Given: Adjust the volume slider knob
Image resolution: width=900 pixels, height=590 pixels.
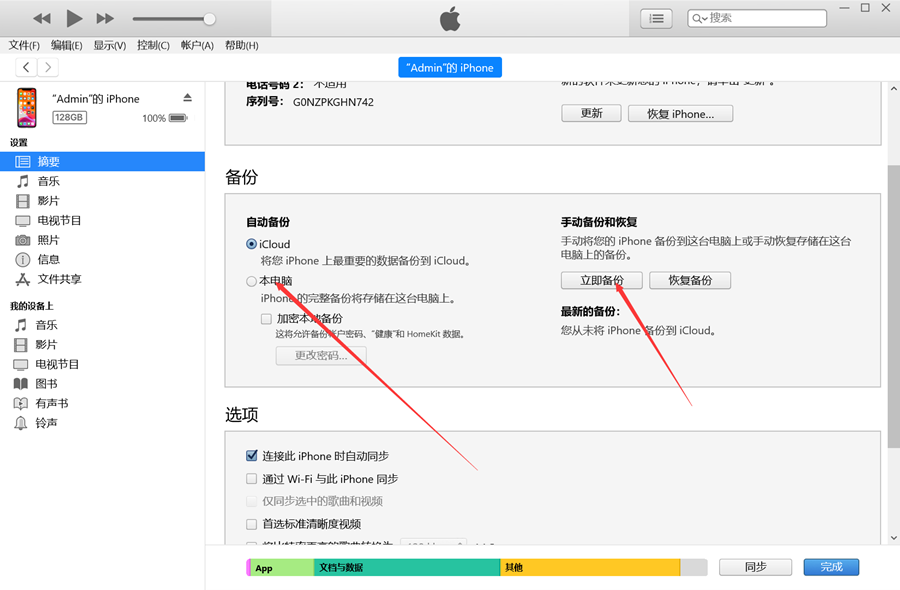Looking at the screenshot, I should pyautogui.click(x=210, y=19).
